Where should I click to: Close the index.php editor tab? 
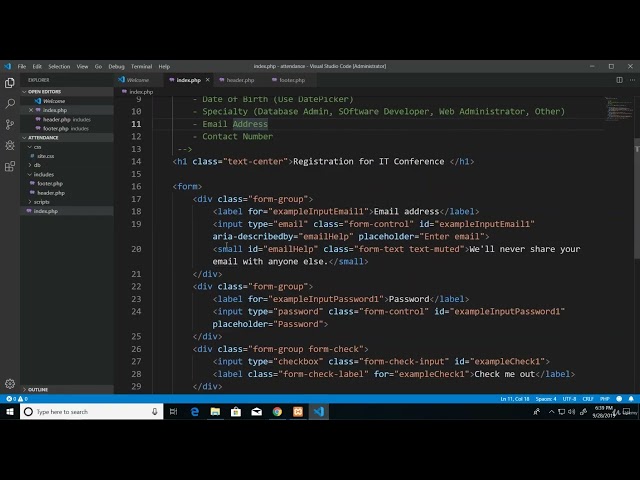208,80
